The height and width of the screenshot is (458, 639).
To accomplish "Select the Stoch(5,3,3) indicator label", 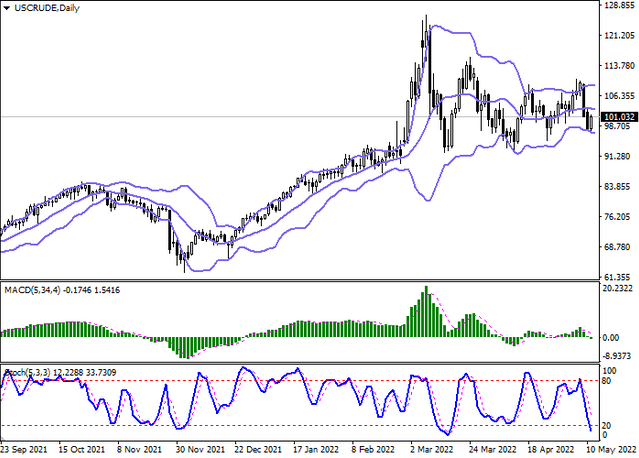I will (x=27, y=372).
